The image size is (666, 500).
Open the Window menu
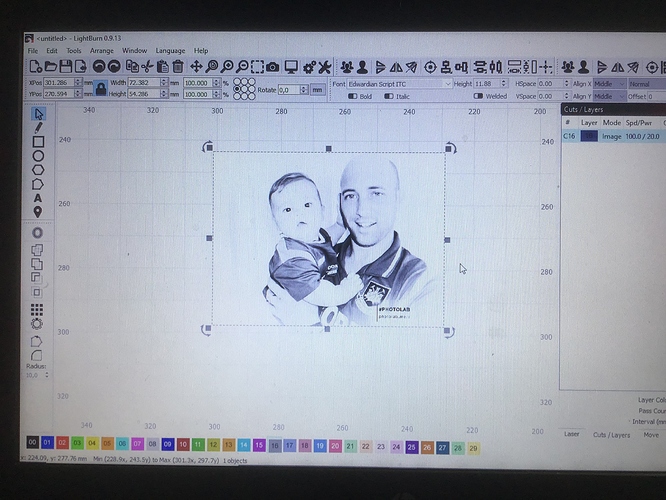click(134, 51)
